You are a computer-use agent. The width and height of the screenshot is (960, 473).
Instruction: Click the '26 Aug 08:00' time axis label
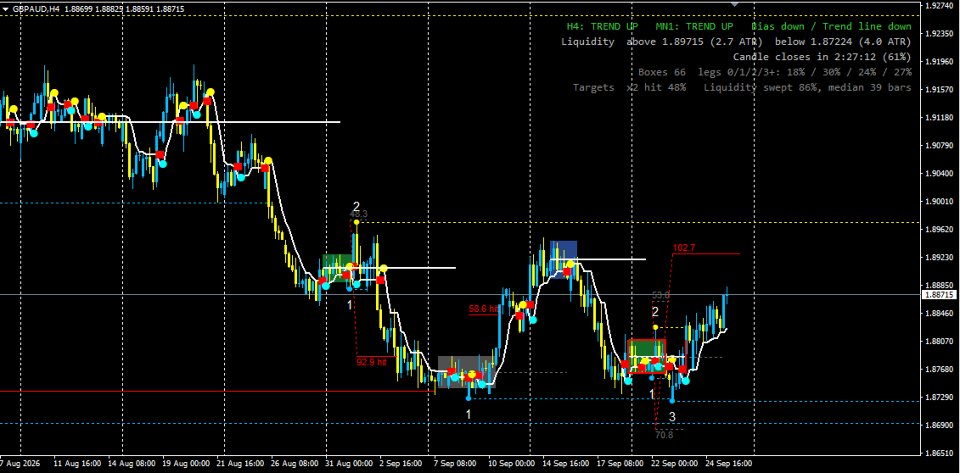click(295, 463)
